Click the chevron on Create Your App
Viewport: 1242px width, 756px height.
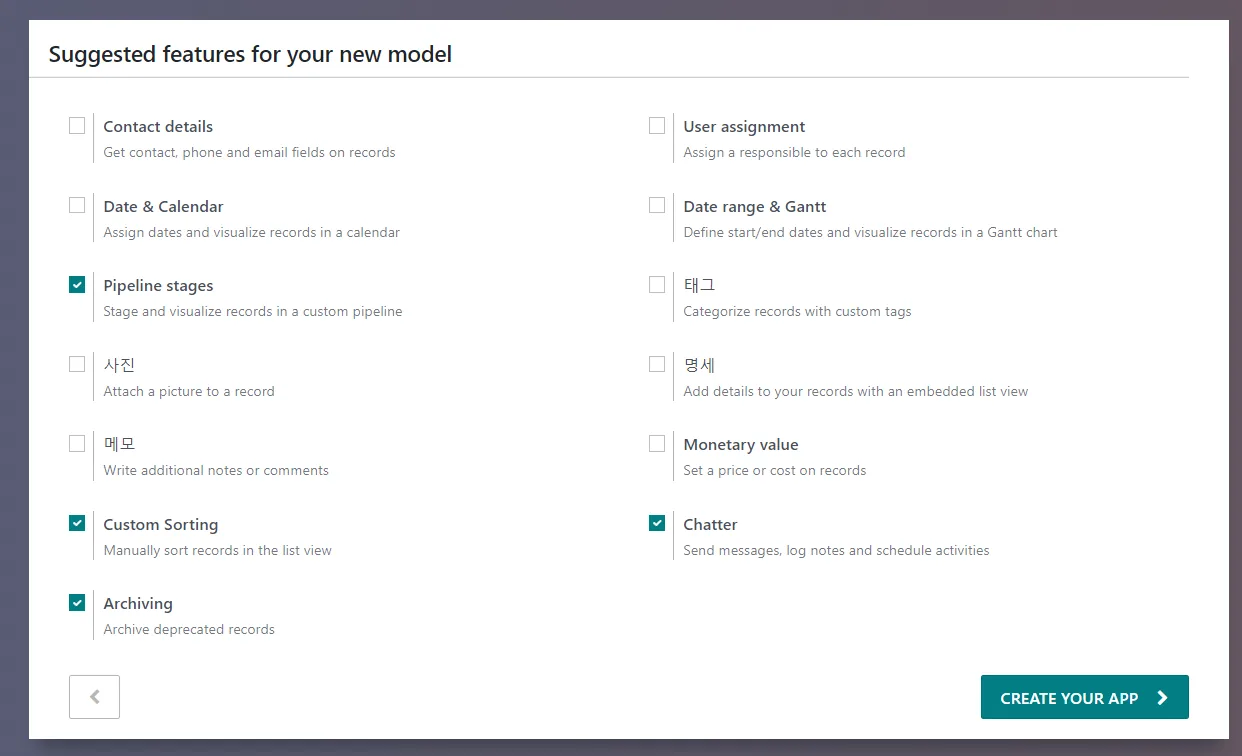click(1162, 698)
